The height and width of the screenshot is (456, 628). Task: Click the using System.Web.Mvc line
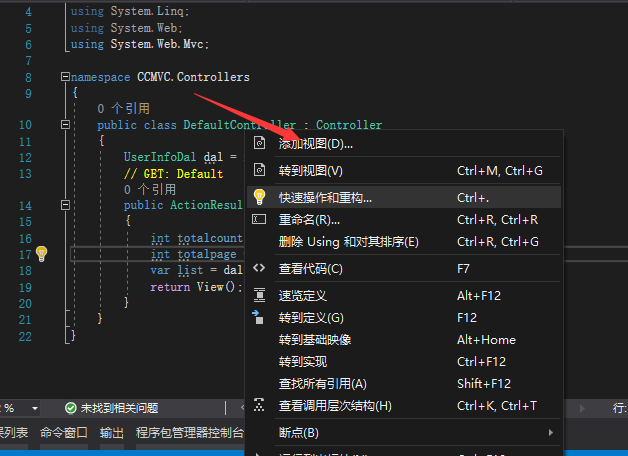click(140, 44)
